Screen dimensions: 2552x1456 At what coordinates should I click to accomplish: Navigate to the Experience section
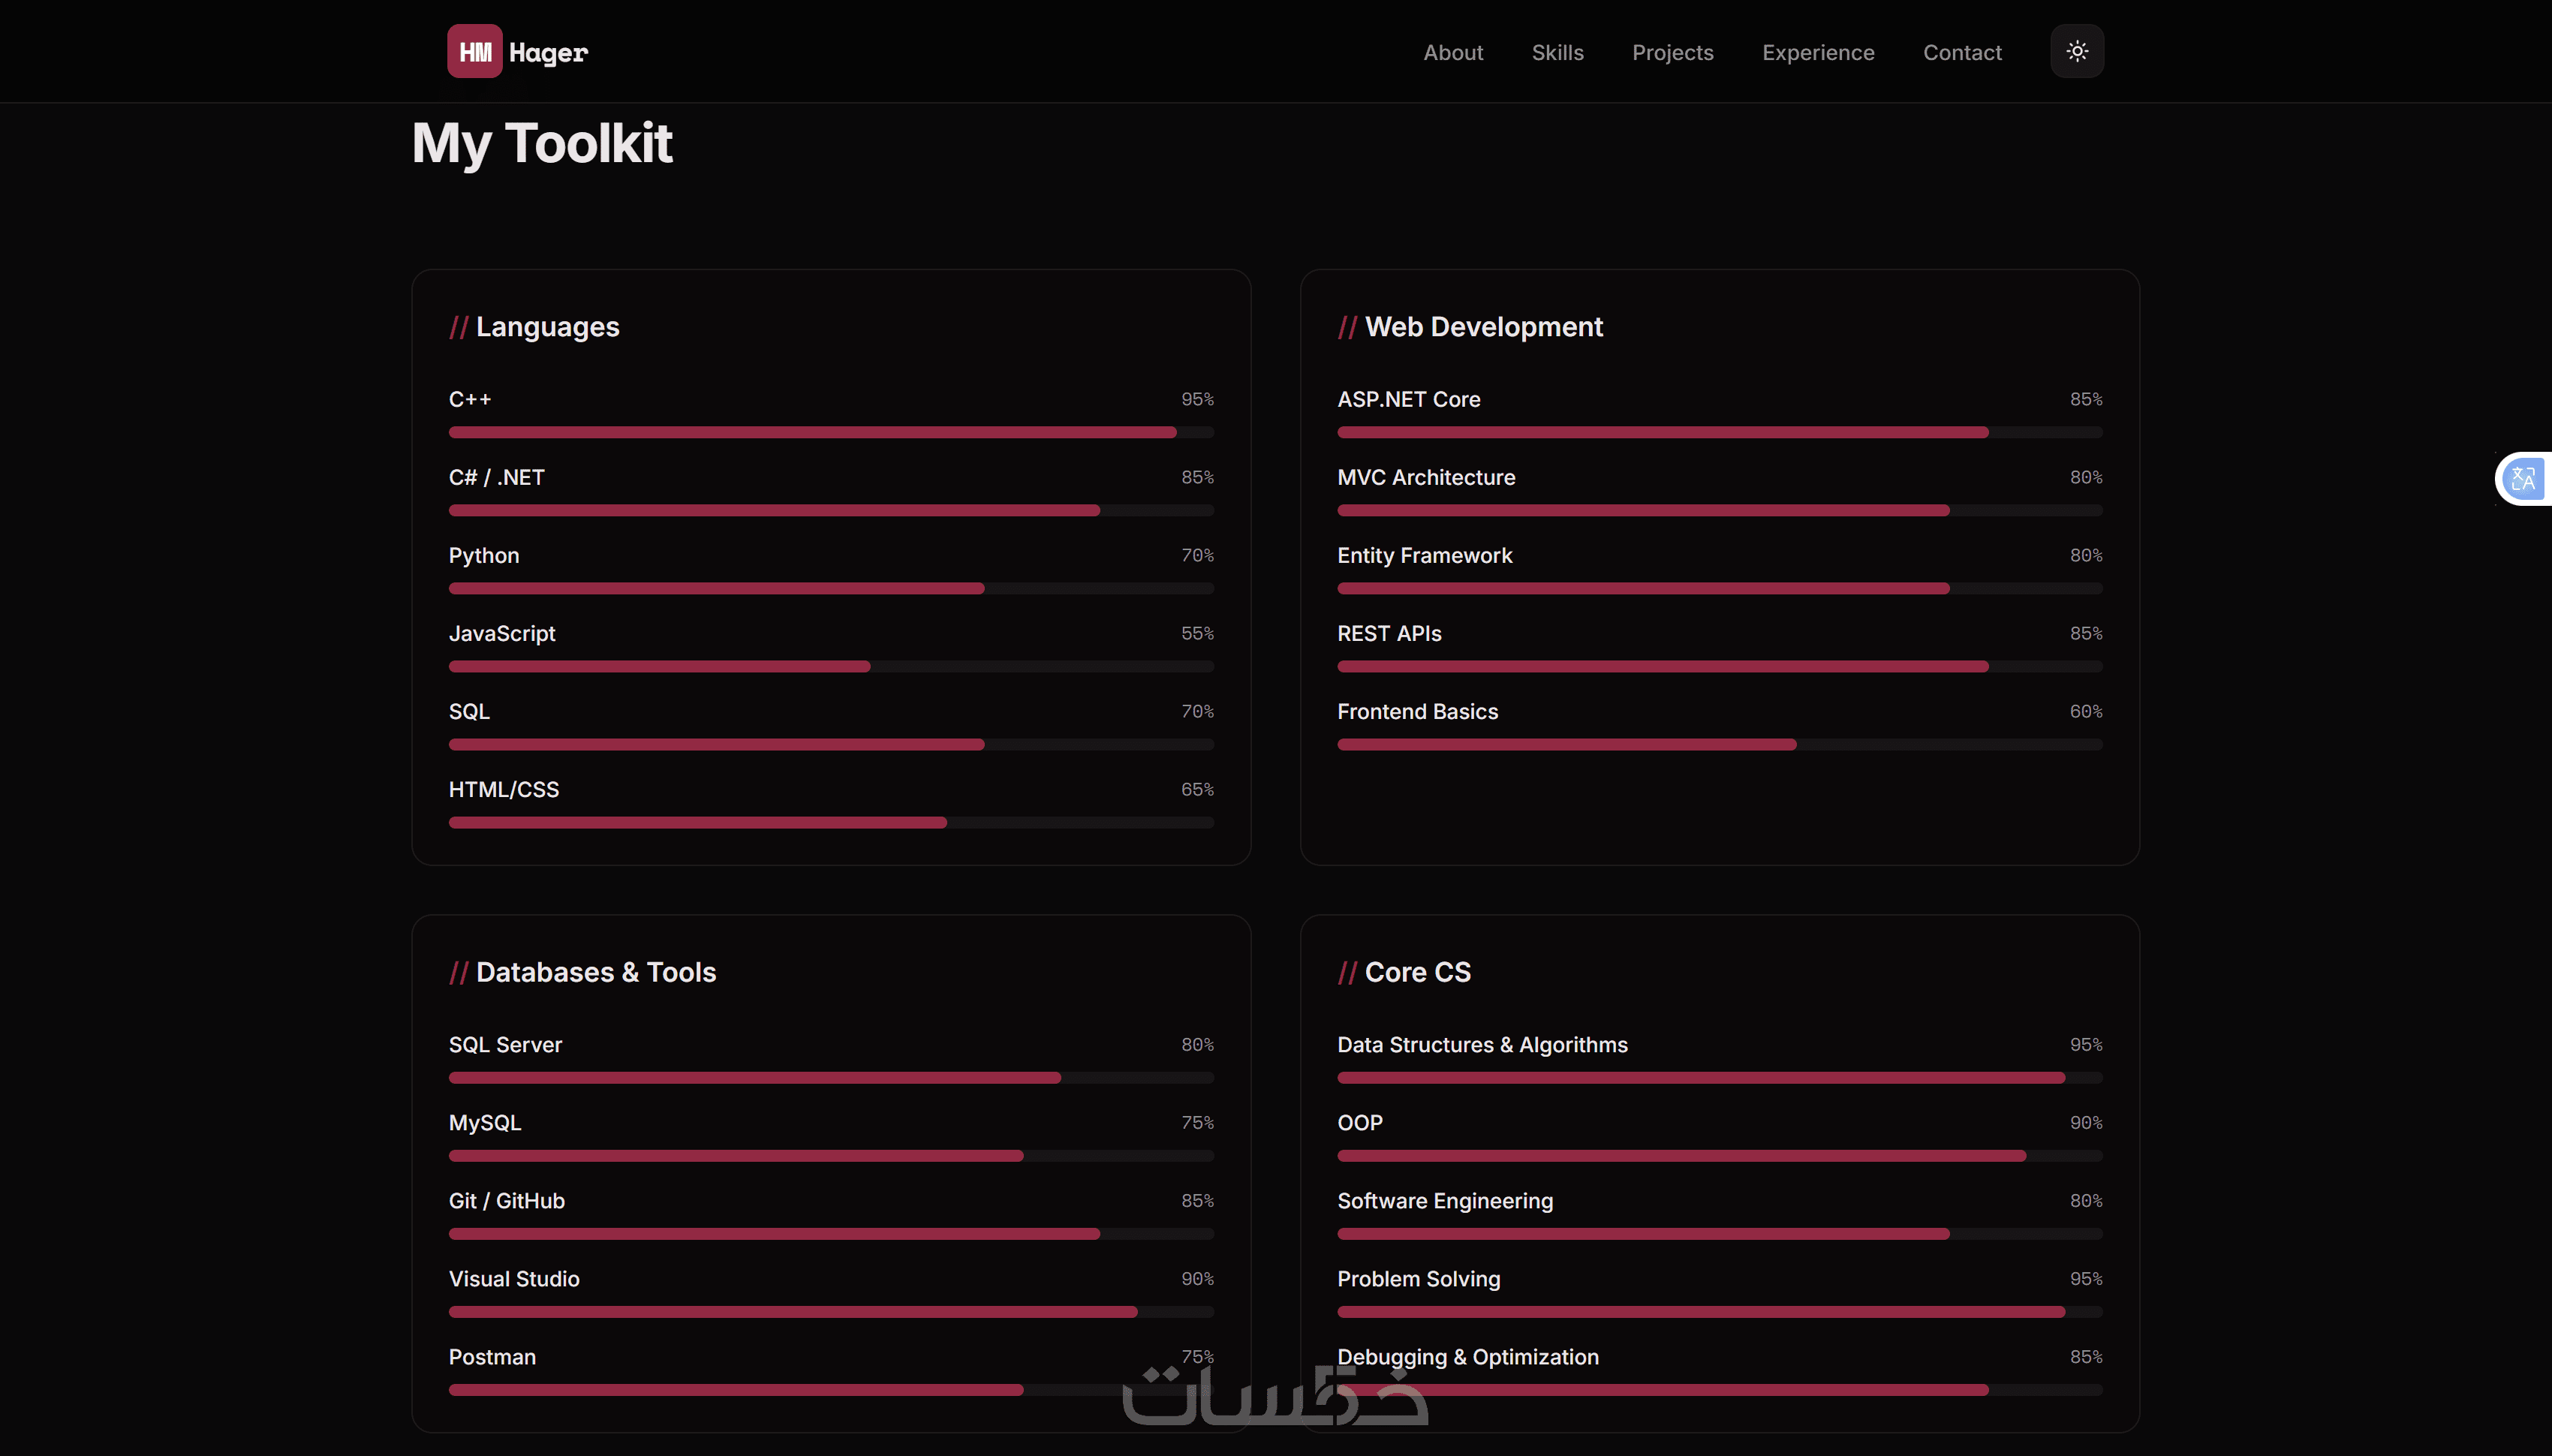tap(1818, 53)
